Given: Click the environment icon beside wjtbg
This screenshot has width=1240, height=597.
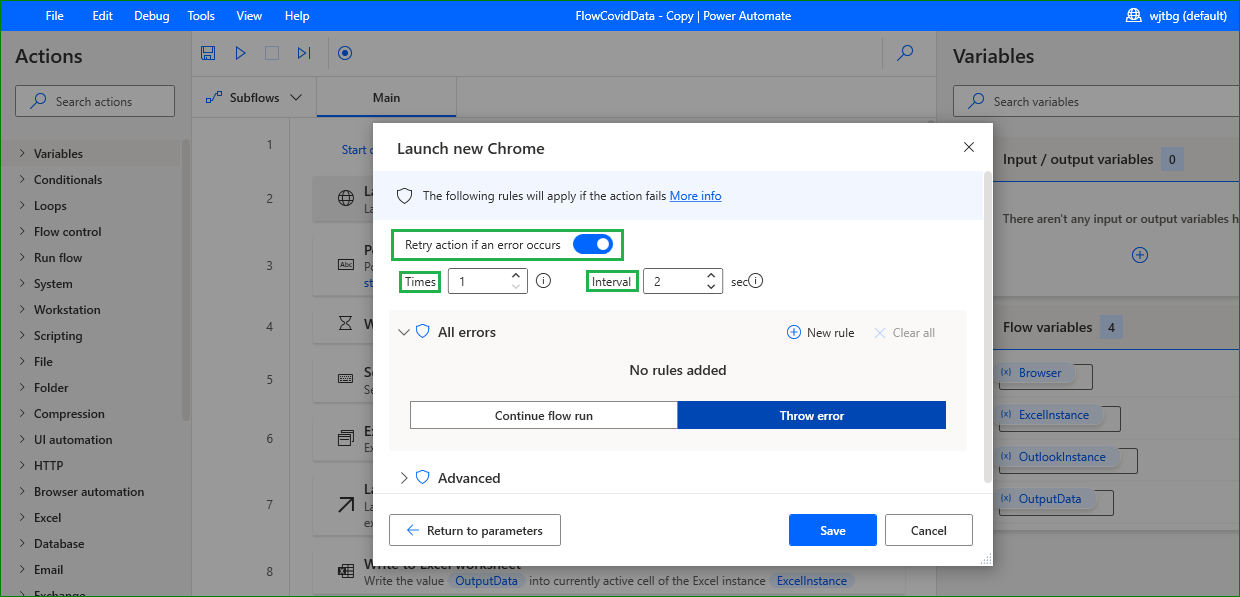Looking at the screenshot, I should tap(1134, 15).
